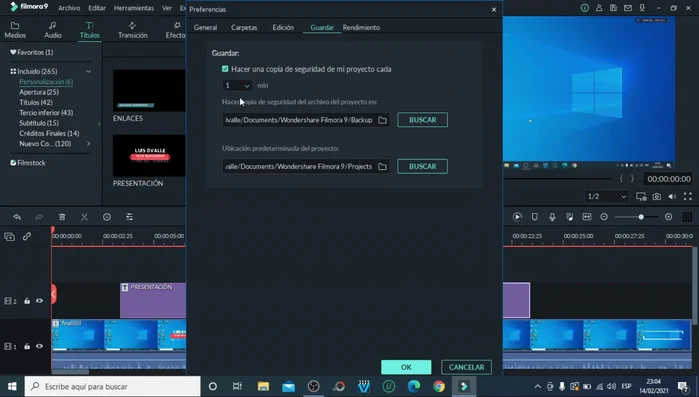
Task: Open File Explorer from the taskbar
Action: pos(263,386)
